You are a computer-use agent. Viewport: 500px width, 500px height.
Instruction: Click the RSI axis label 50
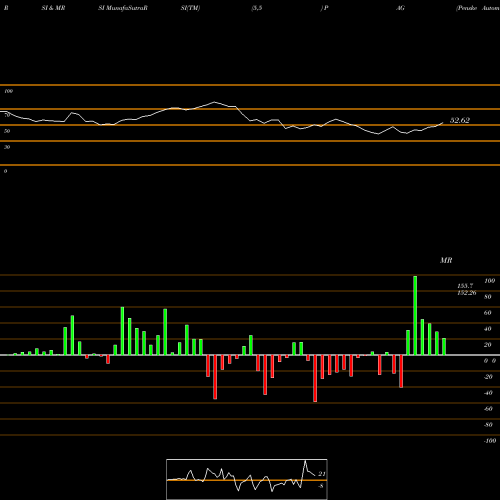tap(7, 131)
